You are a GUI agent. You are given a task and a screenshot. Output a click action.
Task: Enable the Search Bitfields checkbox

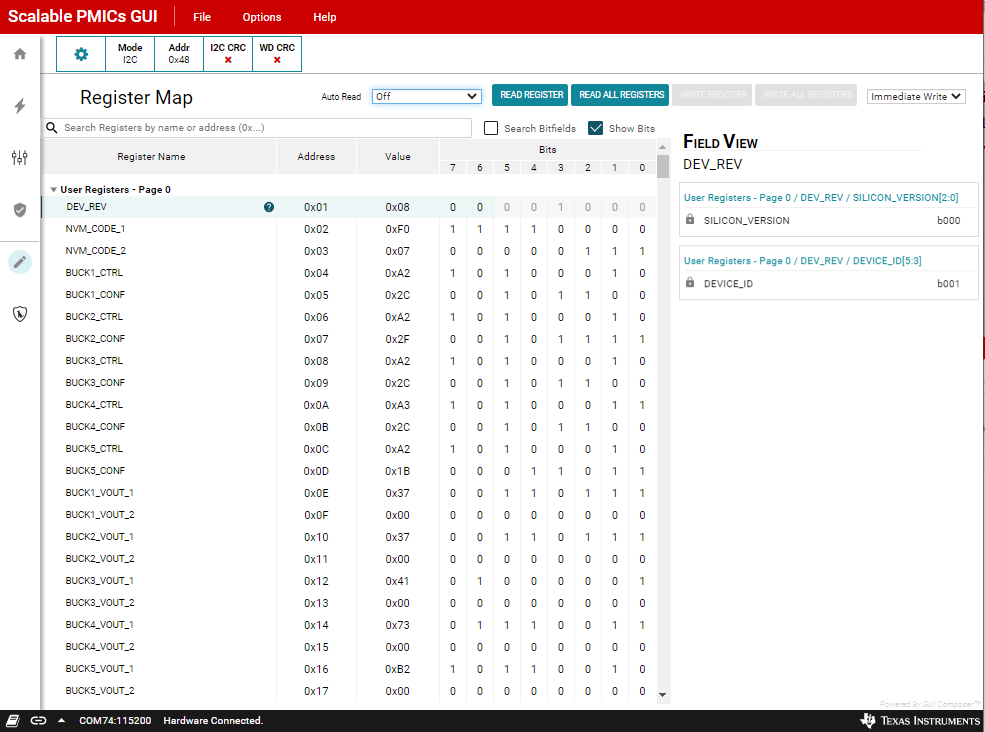(491, 128)
